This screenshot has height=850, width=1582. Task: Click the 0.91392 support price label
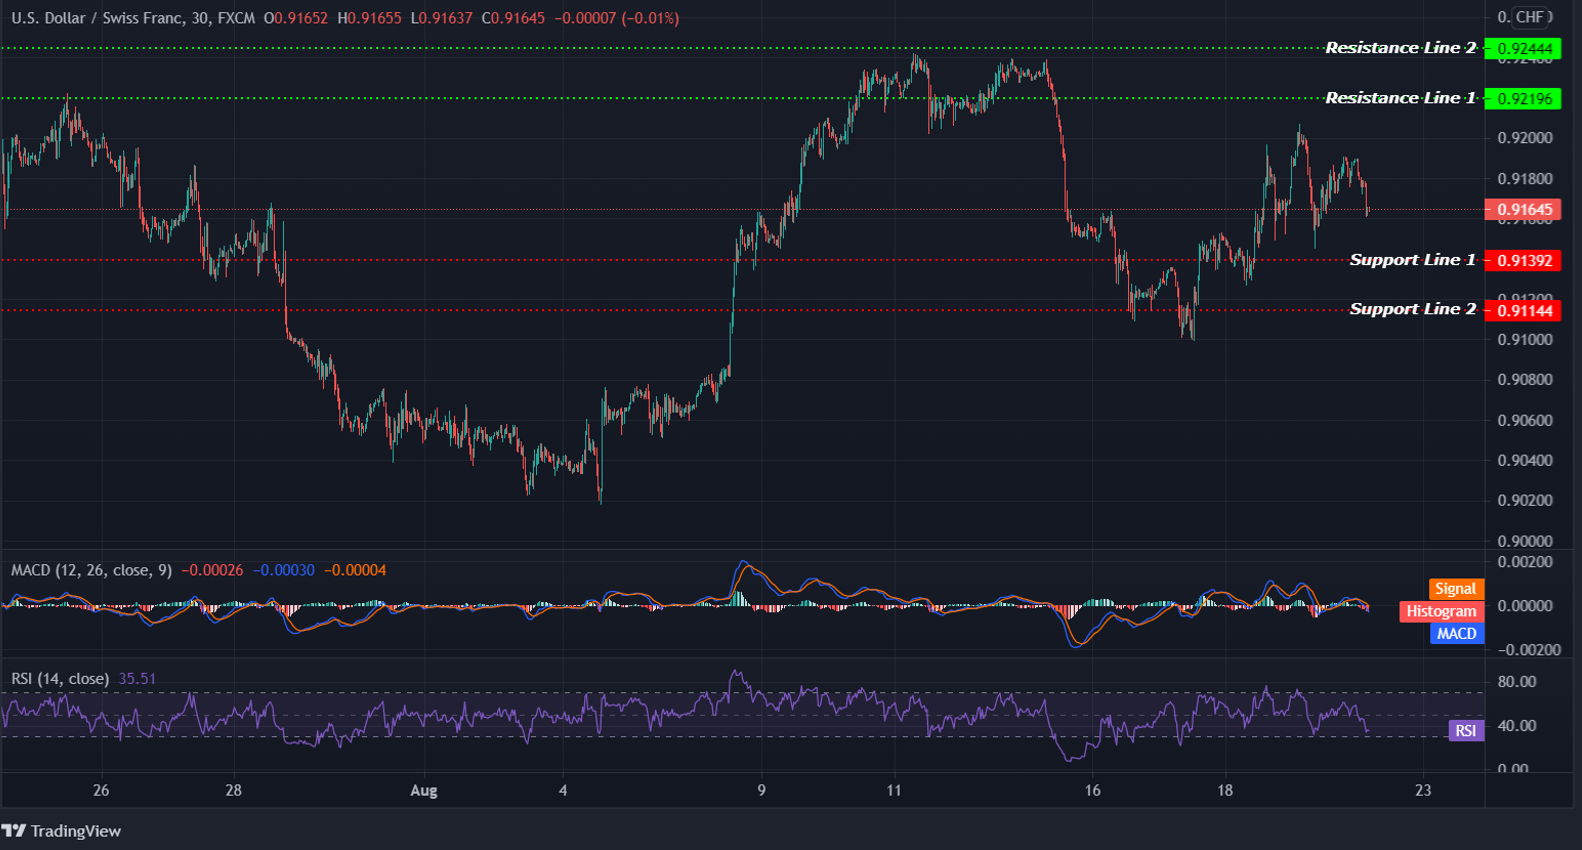pos(1523,261)
